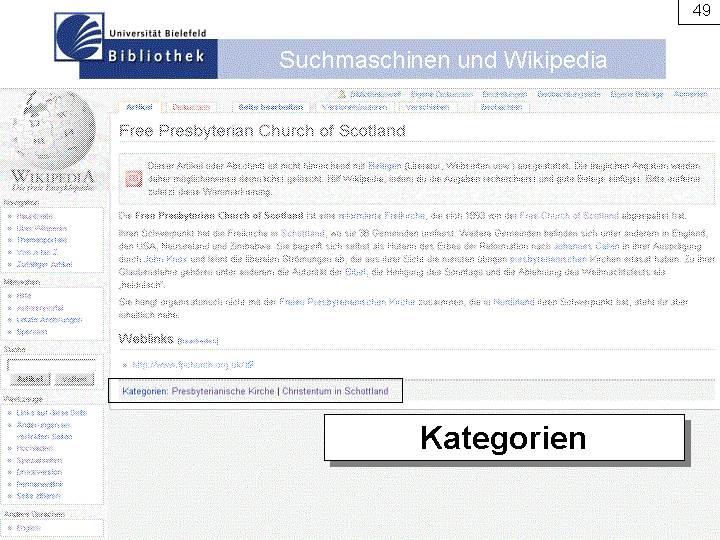The image size is (720, 540).
Task: Open the Nordirland link
Action: (x=514, y=302)
